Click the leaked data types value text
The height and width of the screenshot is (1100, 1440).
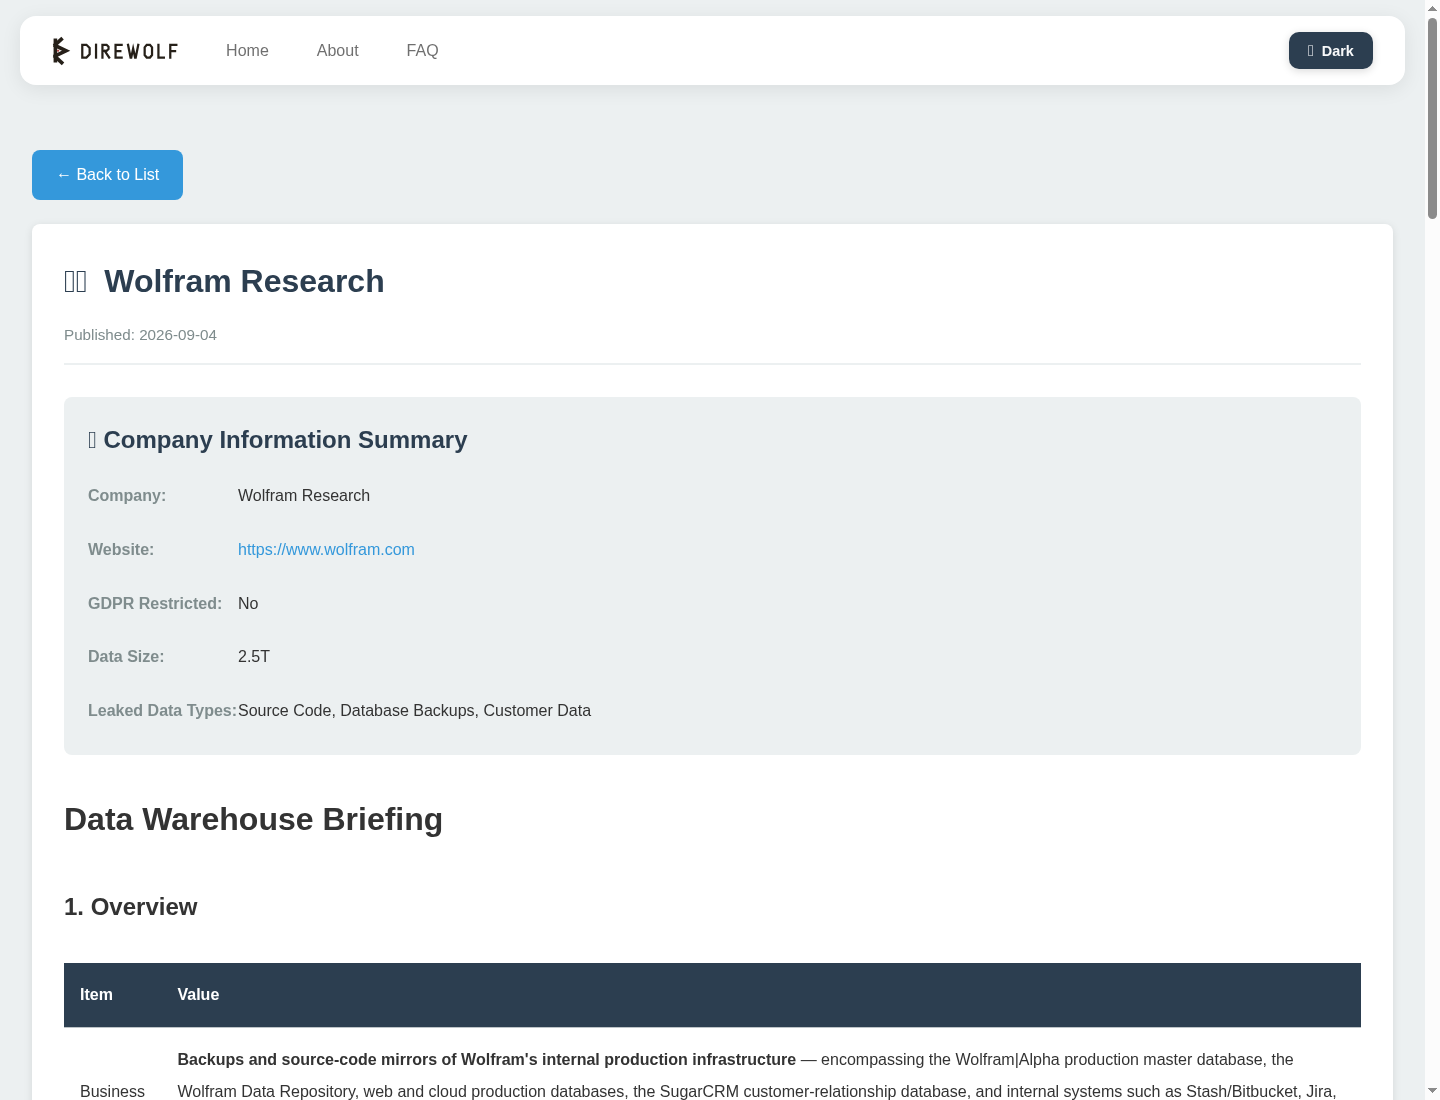(x=414, y=710)
